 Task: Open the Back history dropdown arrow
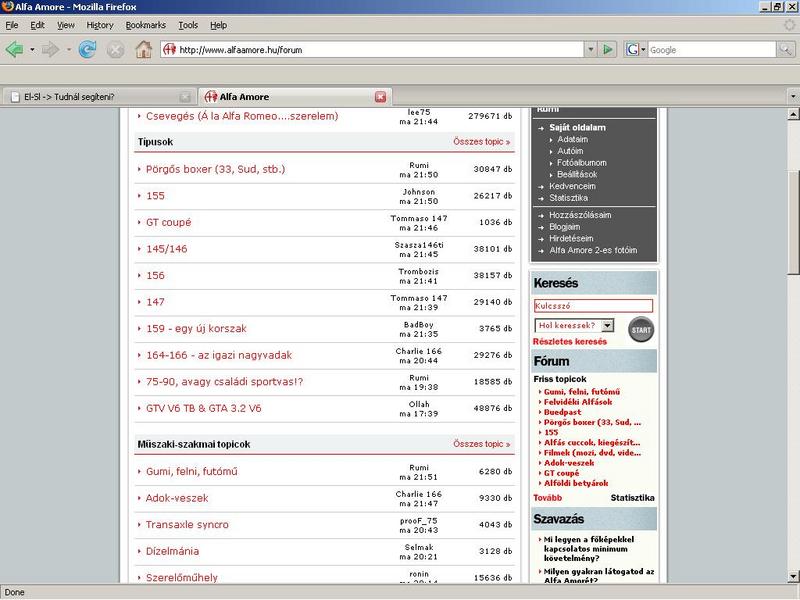tap(32, 50)
